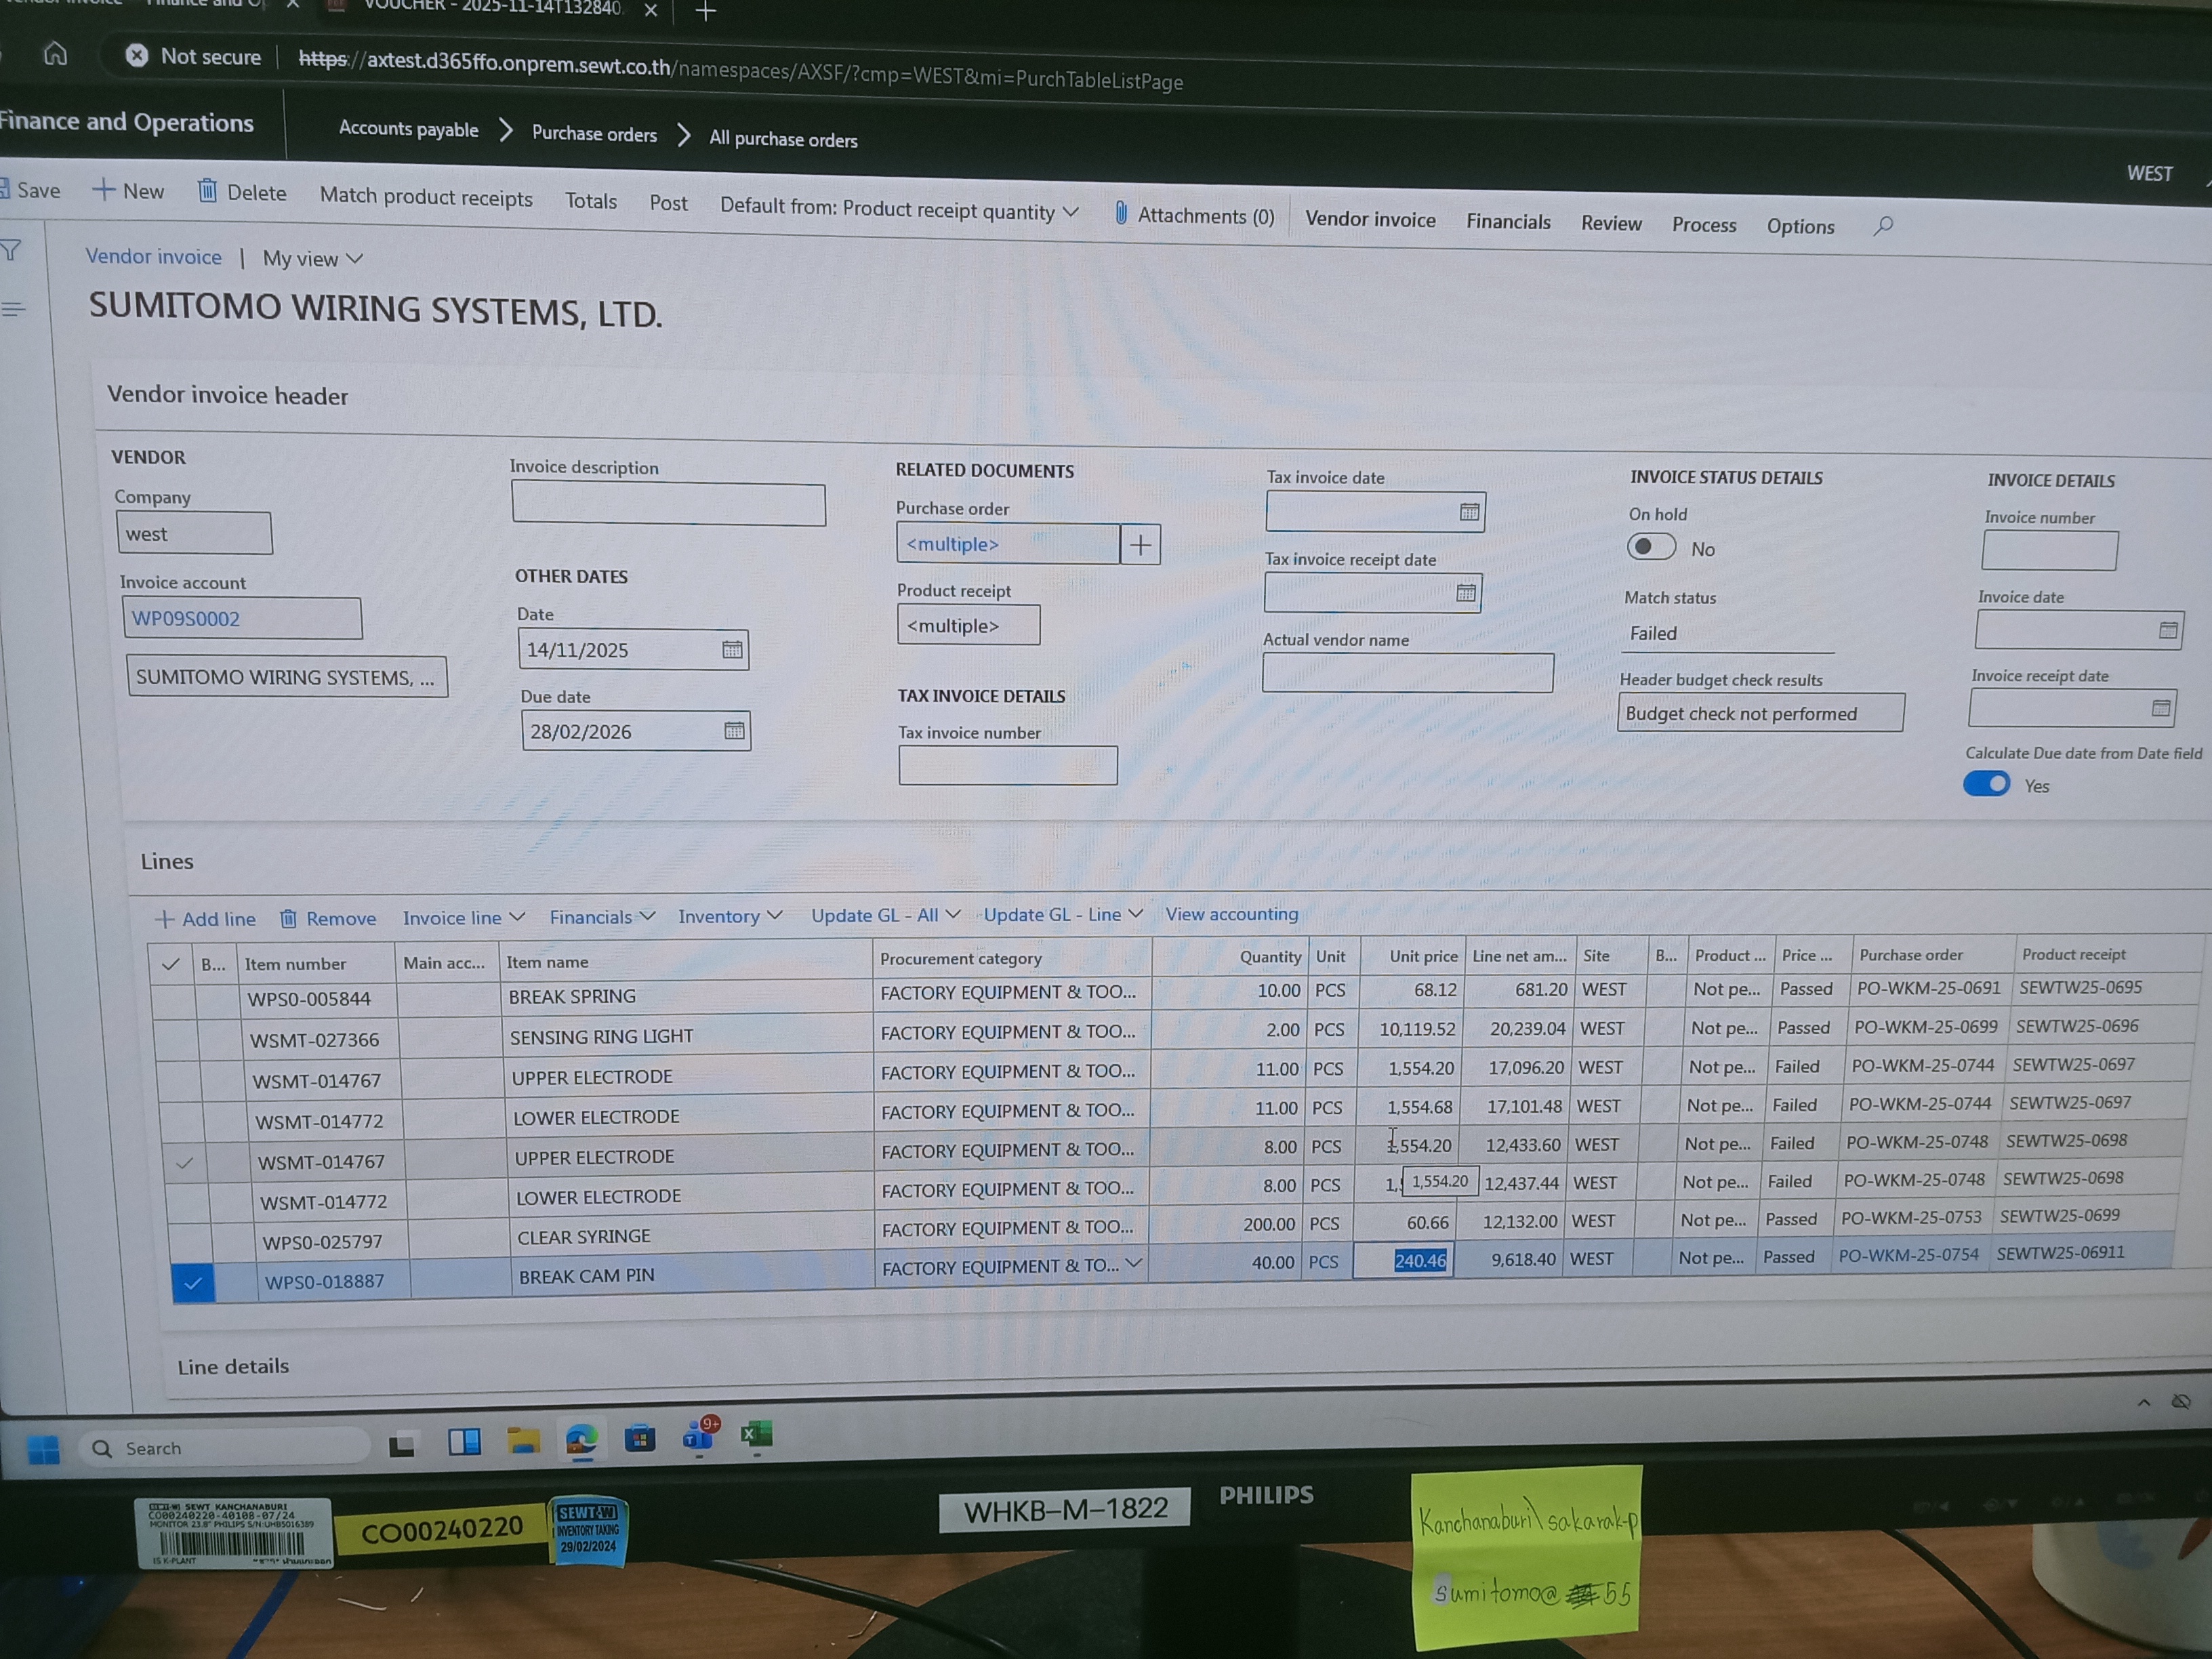Click the search magnifier in action bar
This screenshot has width=2212, height=1659.
1883,226
